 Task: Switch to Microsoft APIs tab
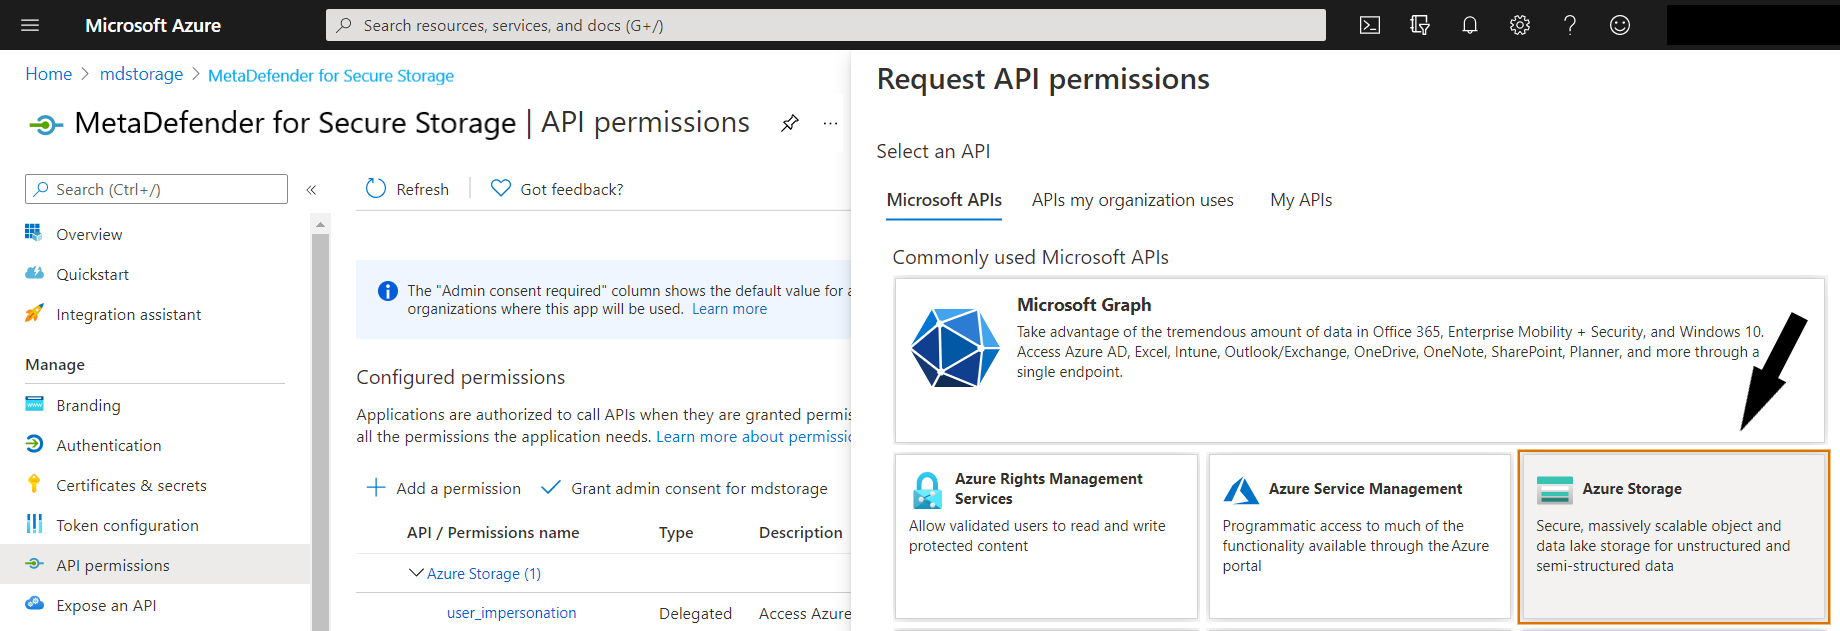point(944,200)
